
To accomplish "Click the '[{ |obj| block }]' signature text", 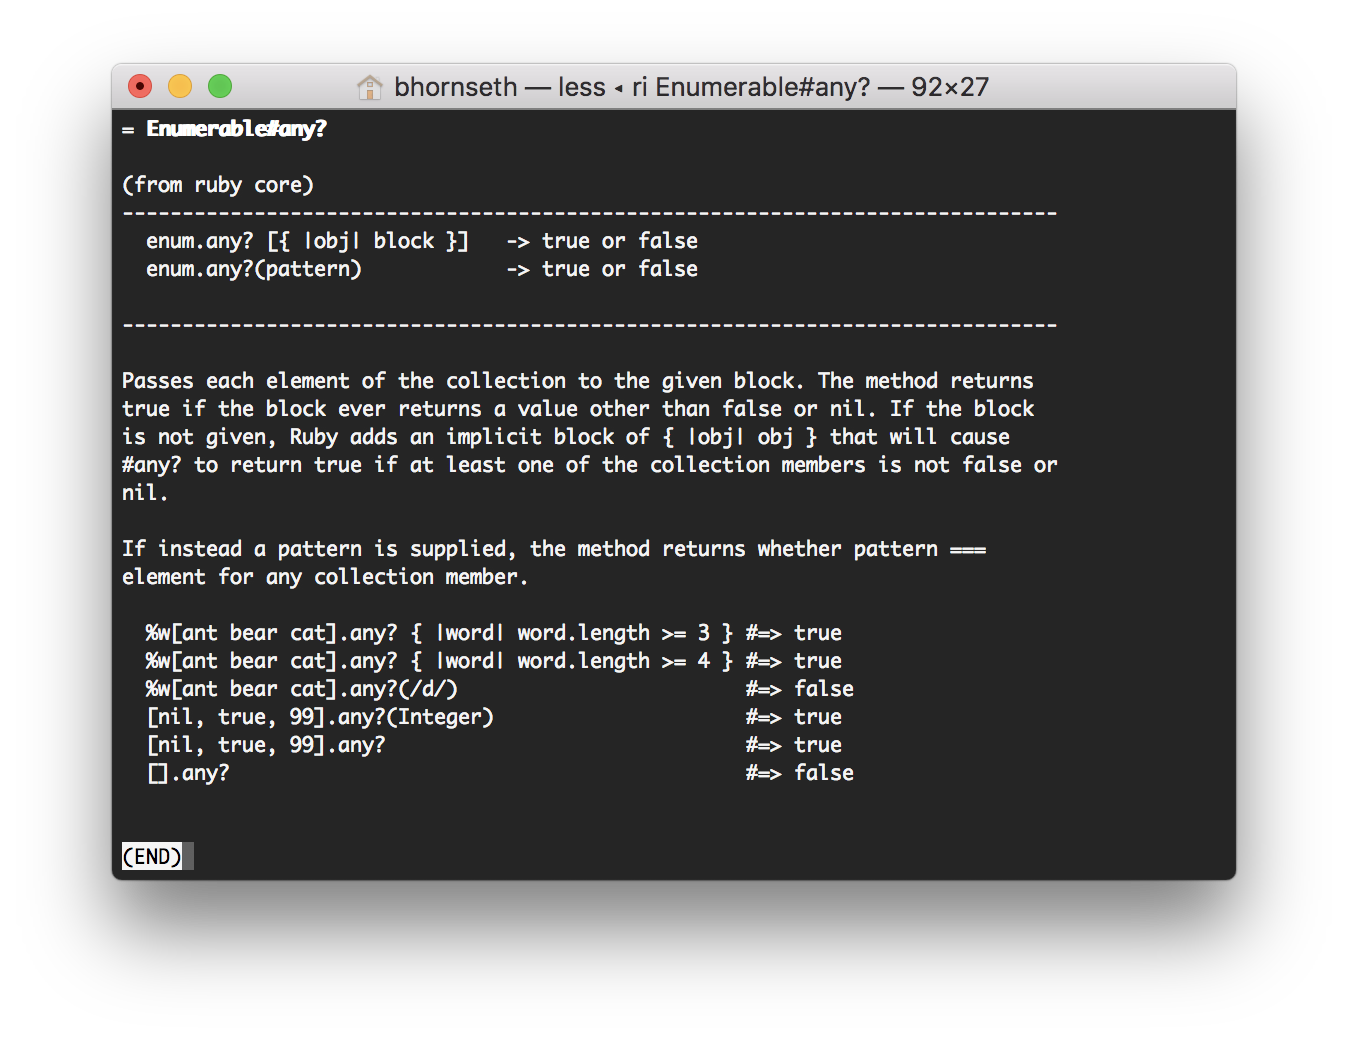I will [367, 241].
